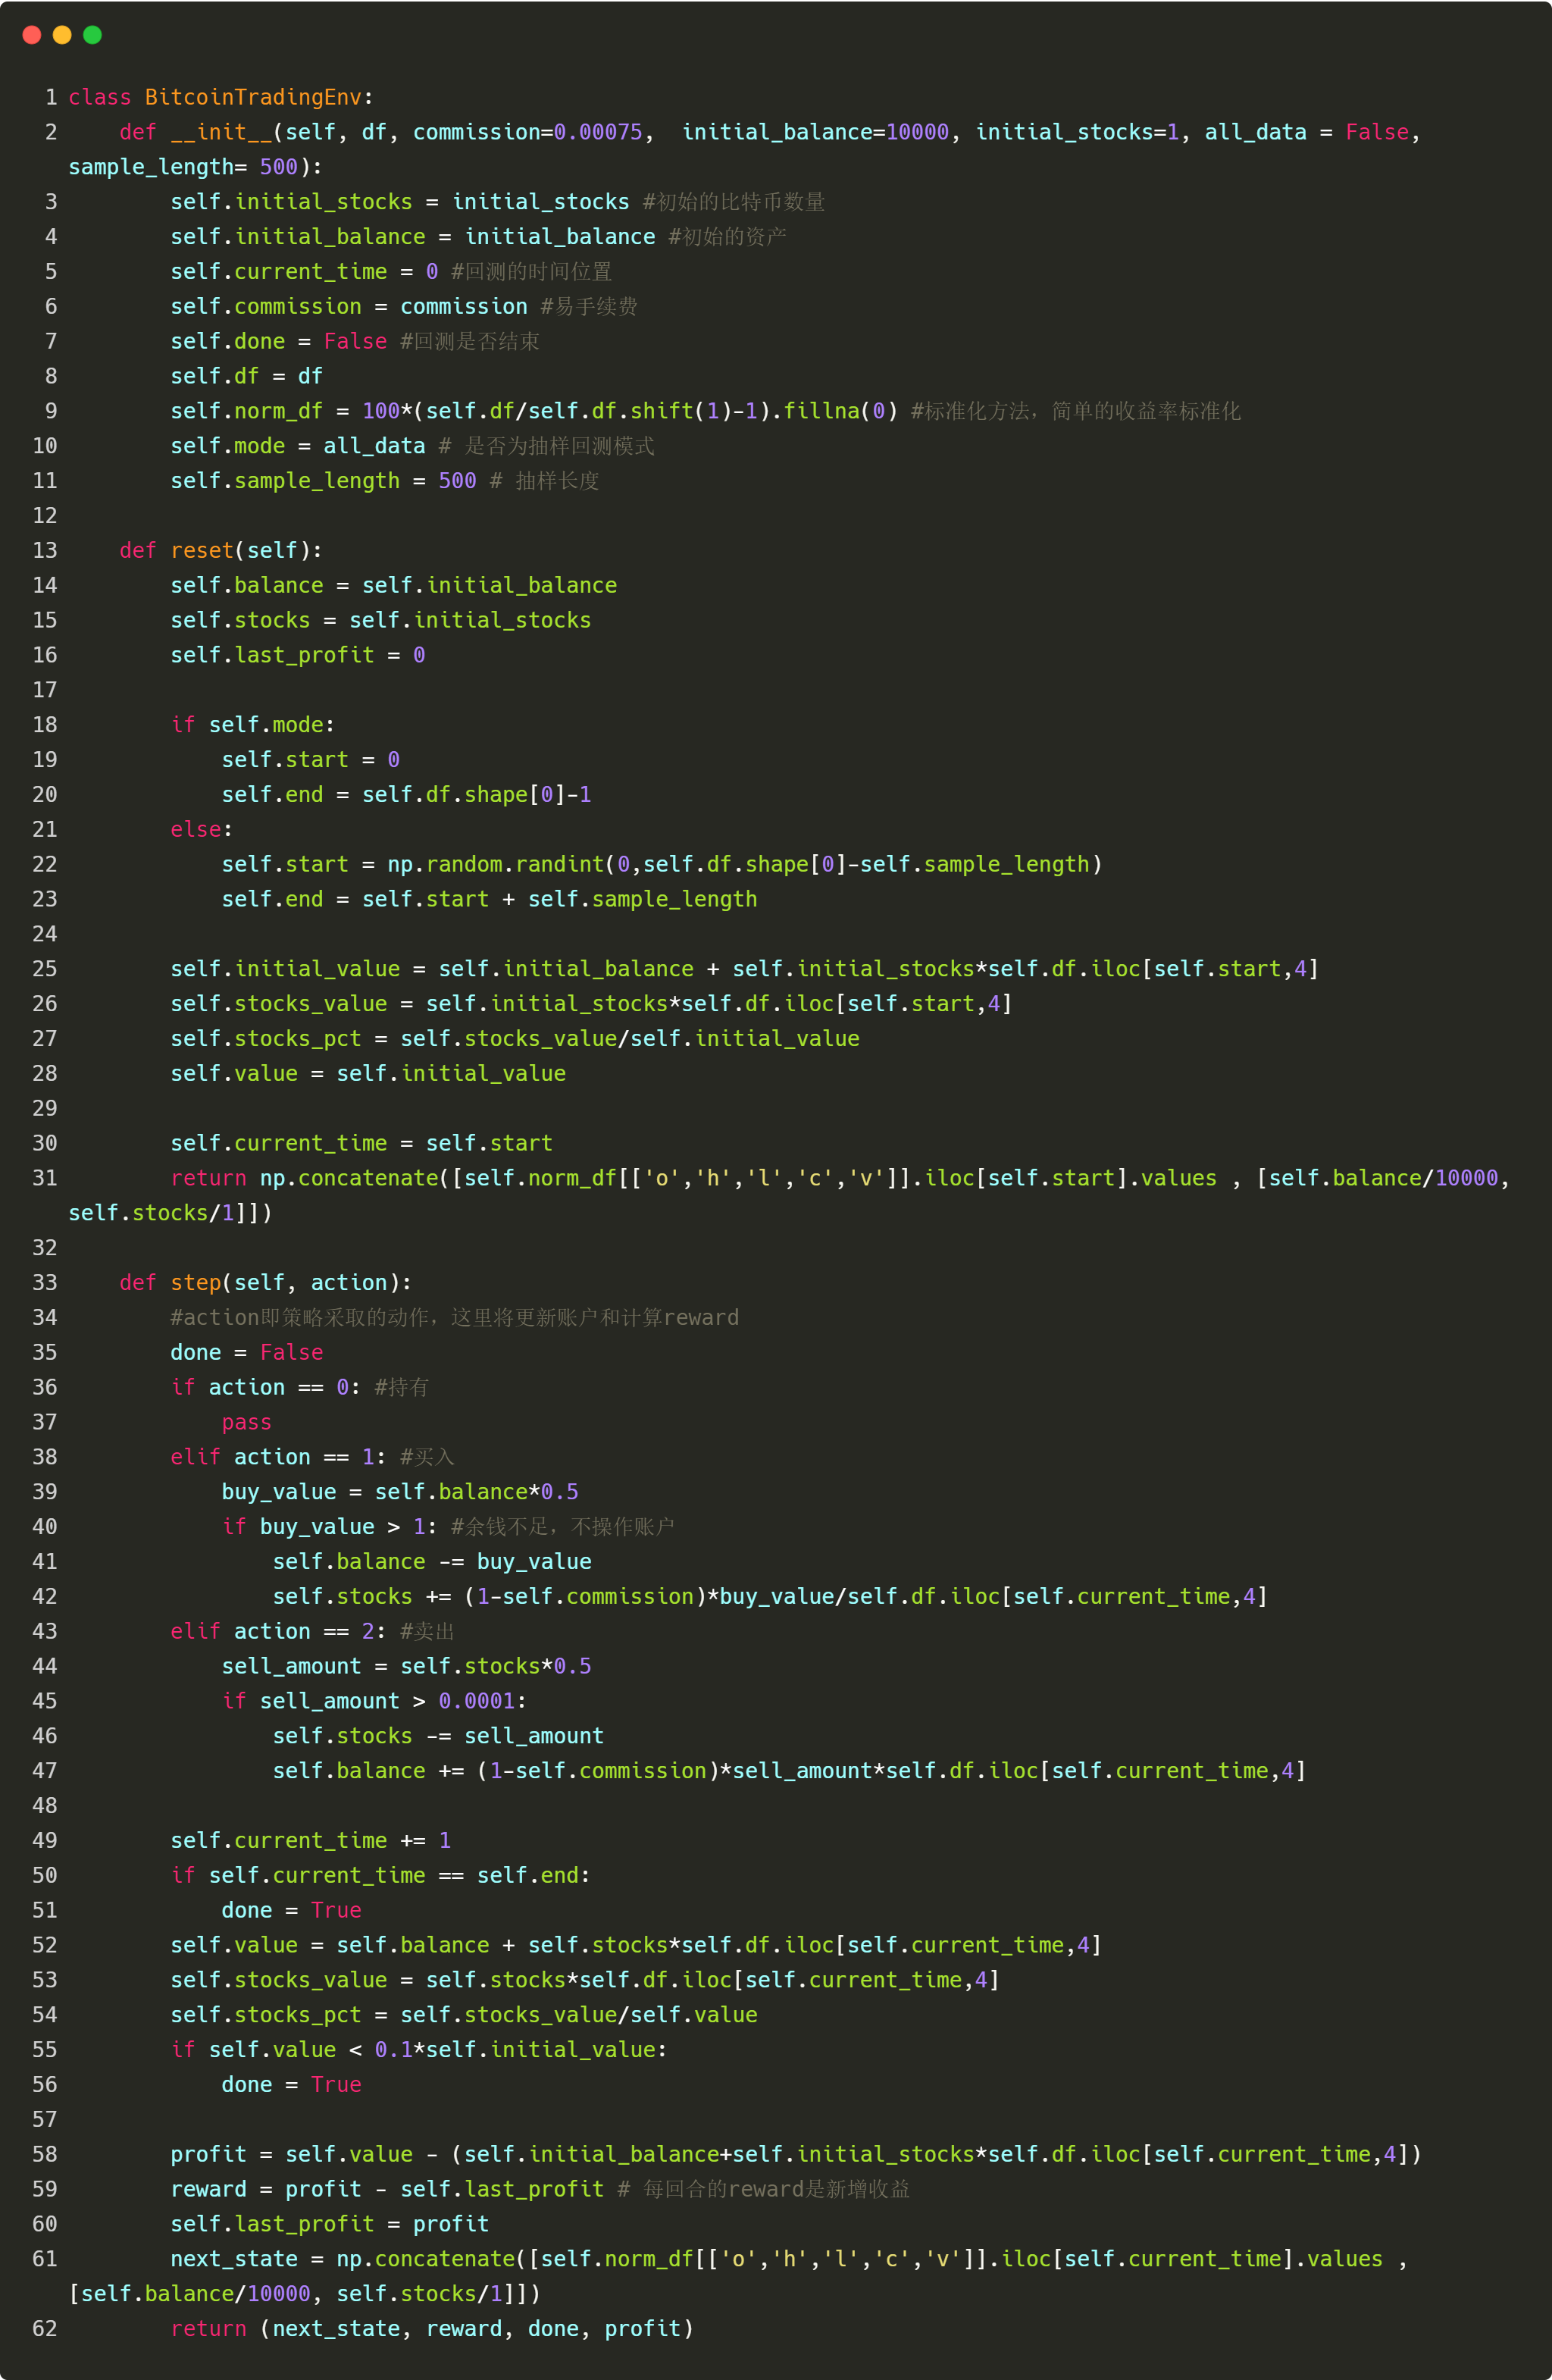Click line number 47 in the gutter
Viewport: 1552px width, 2380px height.
tap(45, 1771)
